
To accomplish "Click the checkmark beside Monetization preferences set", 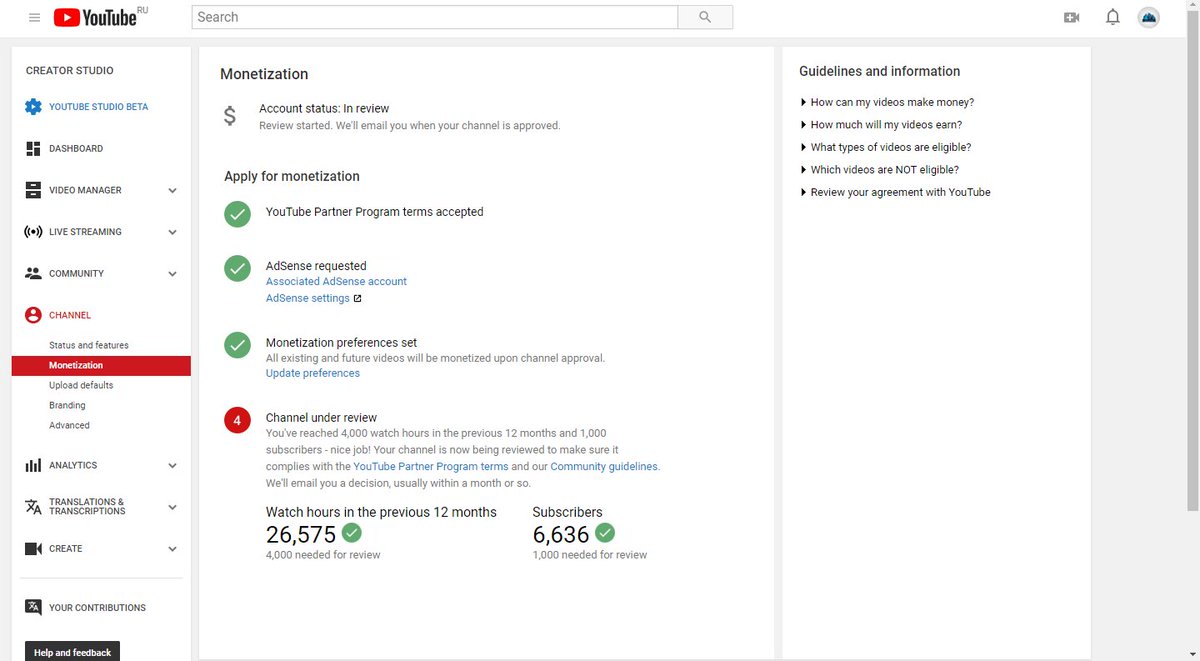I will click(237, 344).
